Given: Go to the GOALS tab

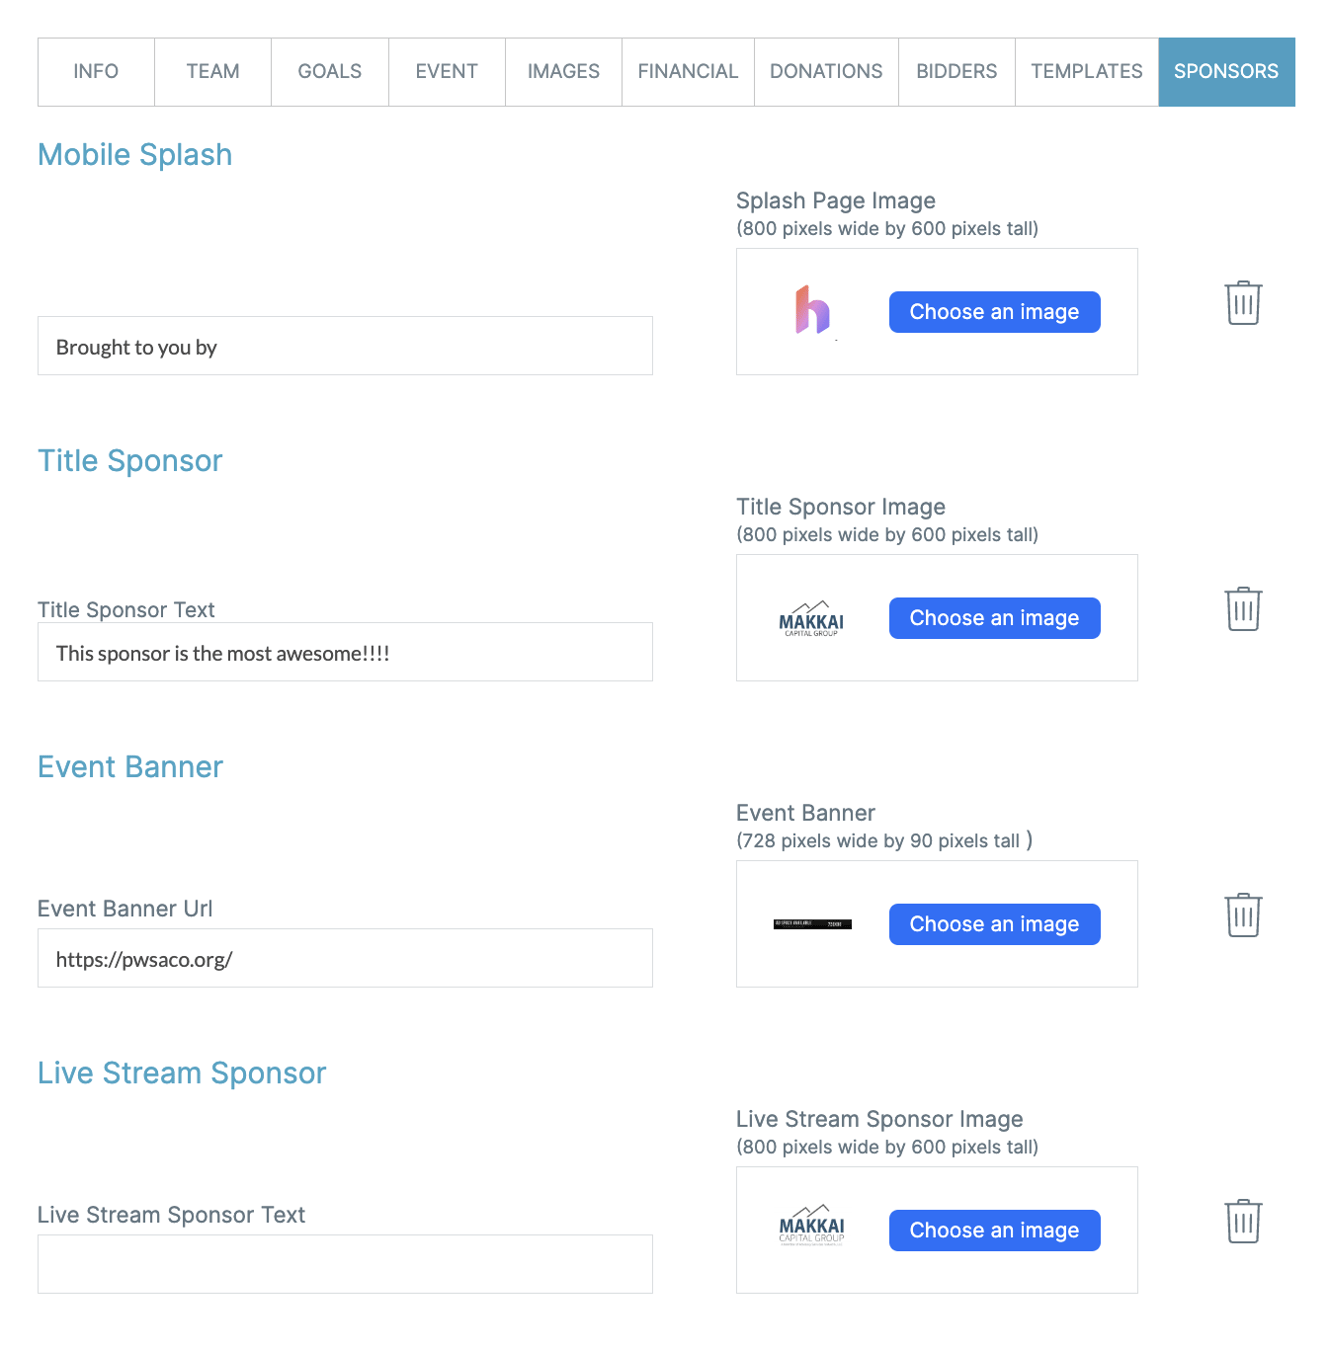Looking at the screenshot, I should (x=330, y=72).
